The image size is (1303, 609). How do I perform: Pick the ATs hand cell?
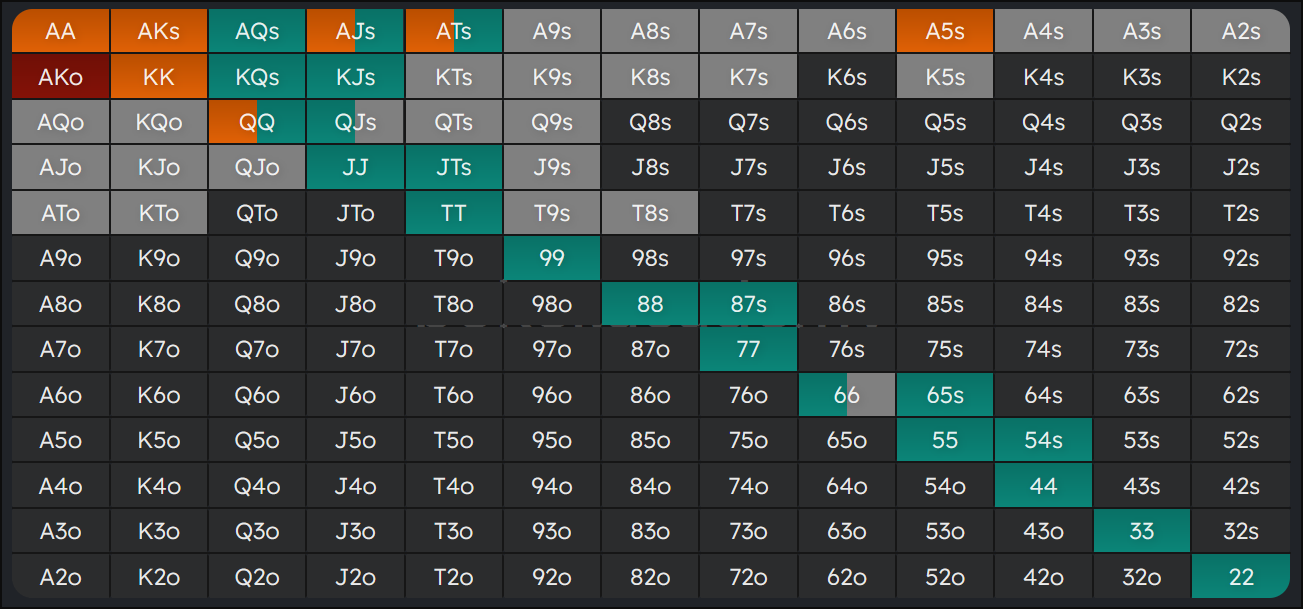pos(453,31)
